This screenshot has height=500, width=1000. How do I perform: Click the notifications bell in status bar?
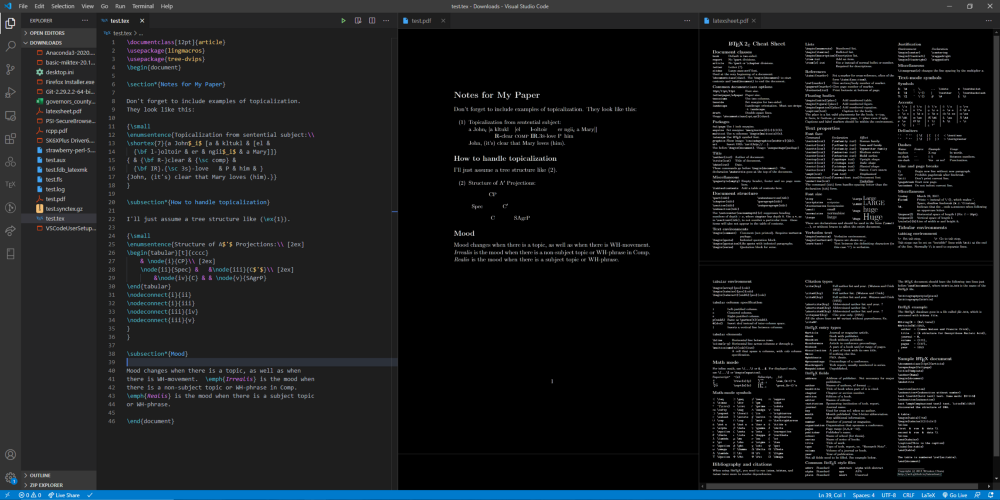pyautogui.click(x=989, y=495)
